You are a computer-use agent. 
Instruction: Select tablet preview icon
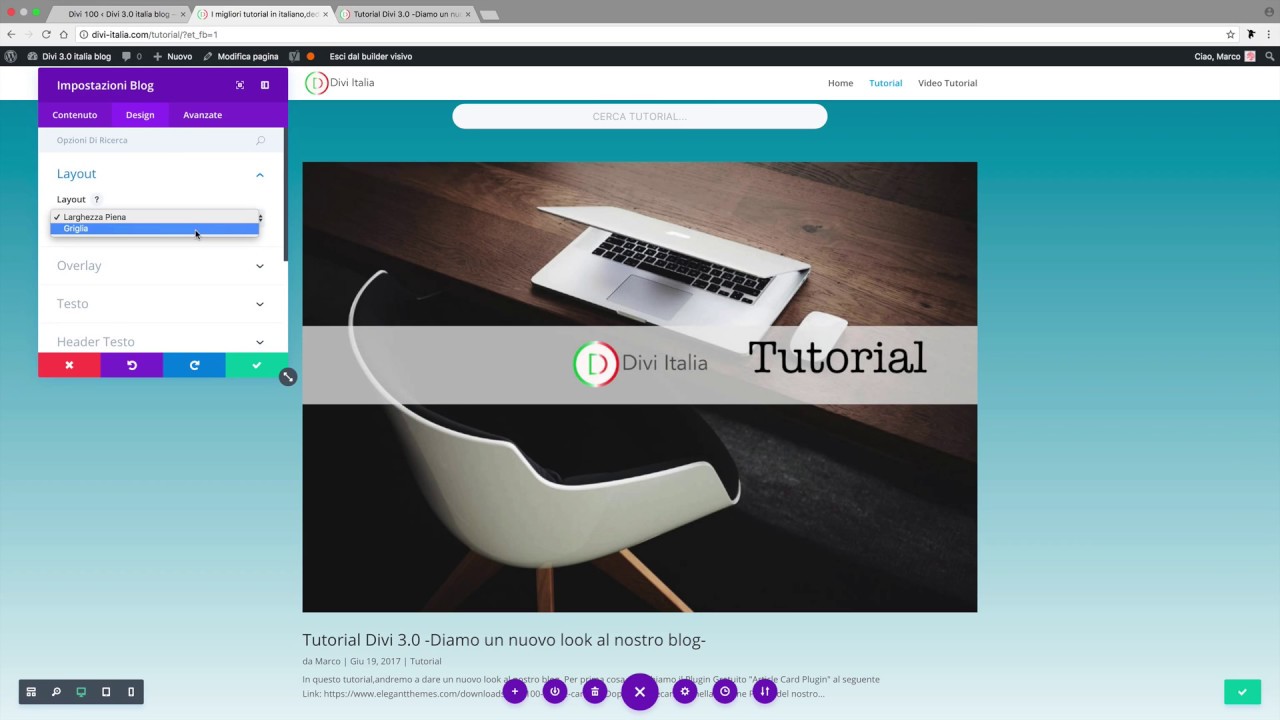(x=106, y=692)
